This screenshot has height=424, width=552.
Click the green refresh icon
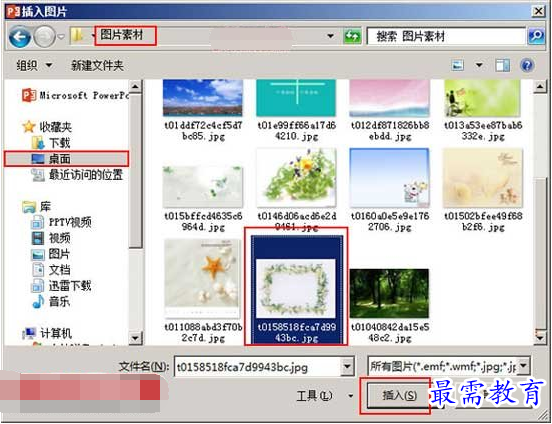[x=352, y=36]
